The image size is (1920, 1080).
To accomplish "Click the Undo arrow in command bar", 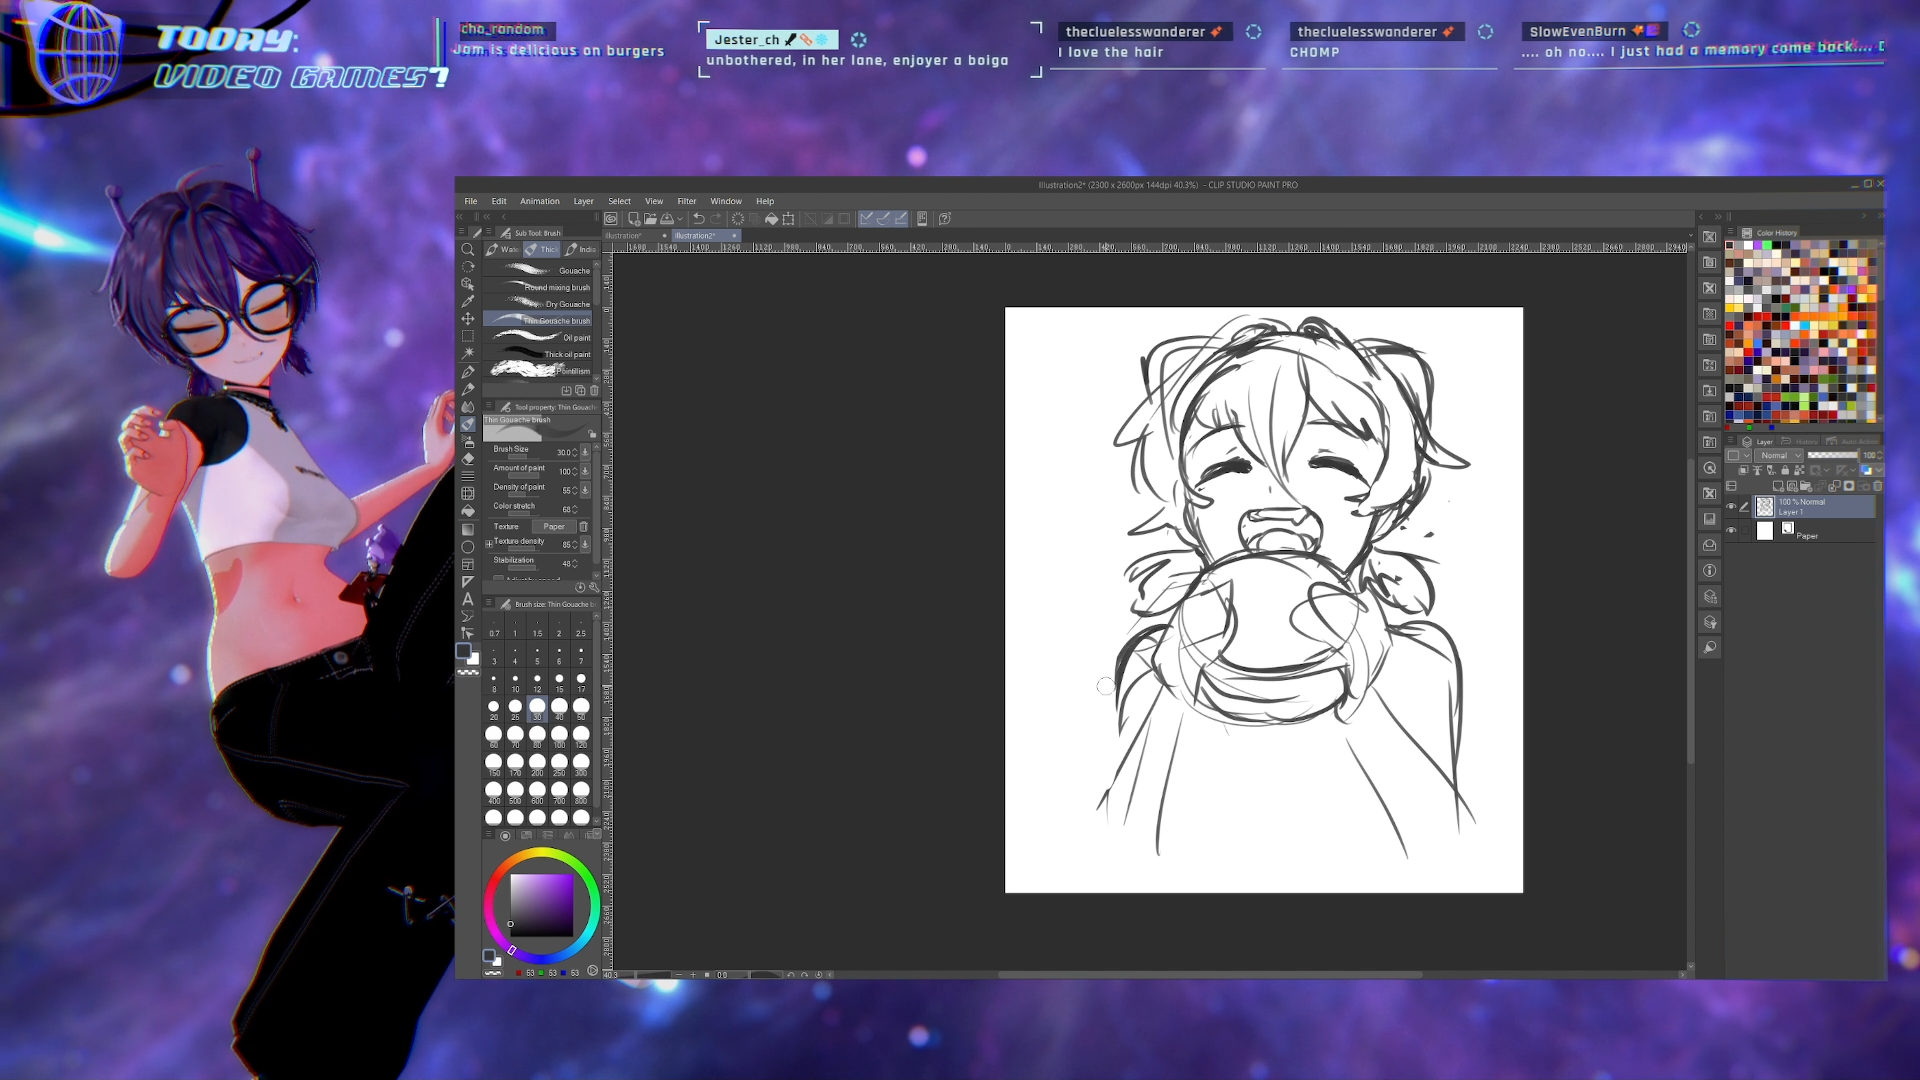I will pyautogui.click(x=699, y=219).
